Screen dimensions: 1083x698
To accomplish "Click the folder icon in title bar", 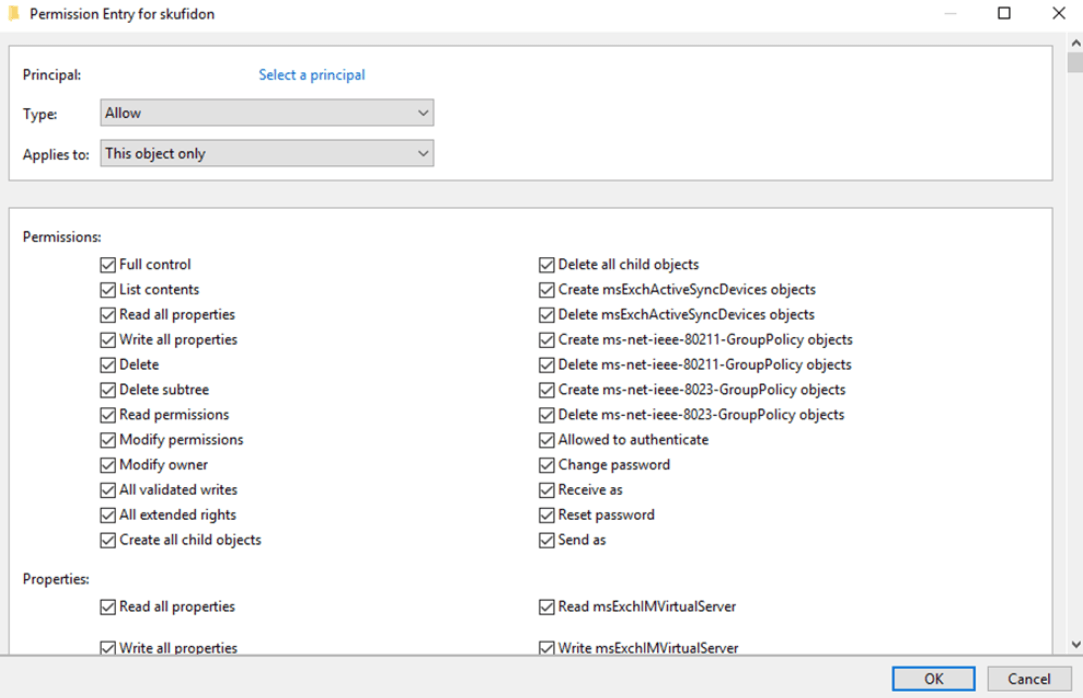I will [14, 14].
